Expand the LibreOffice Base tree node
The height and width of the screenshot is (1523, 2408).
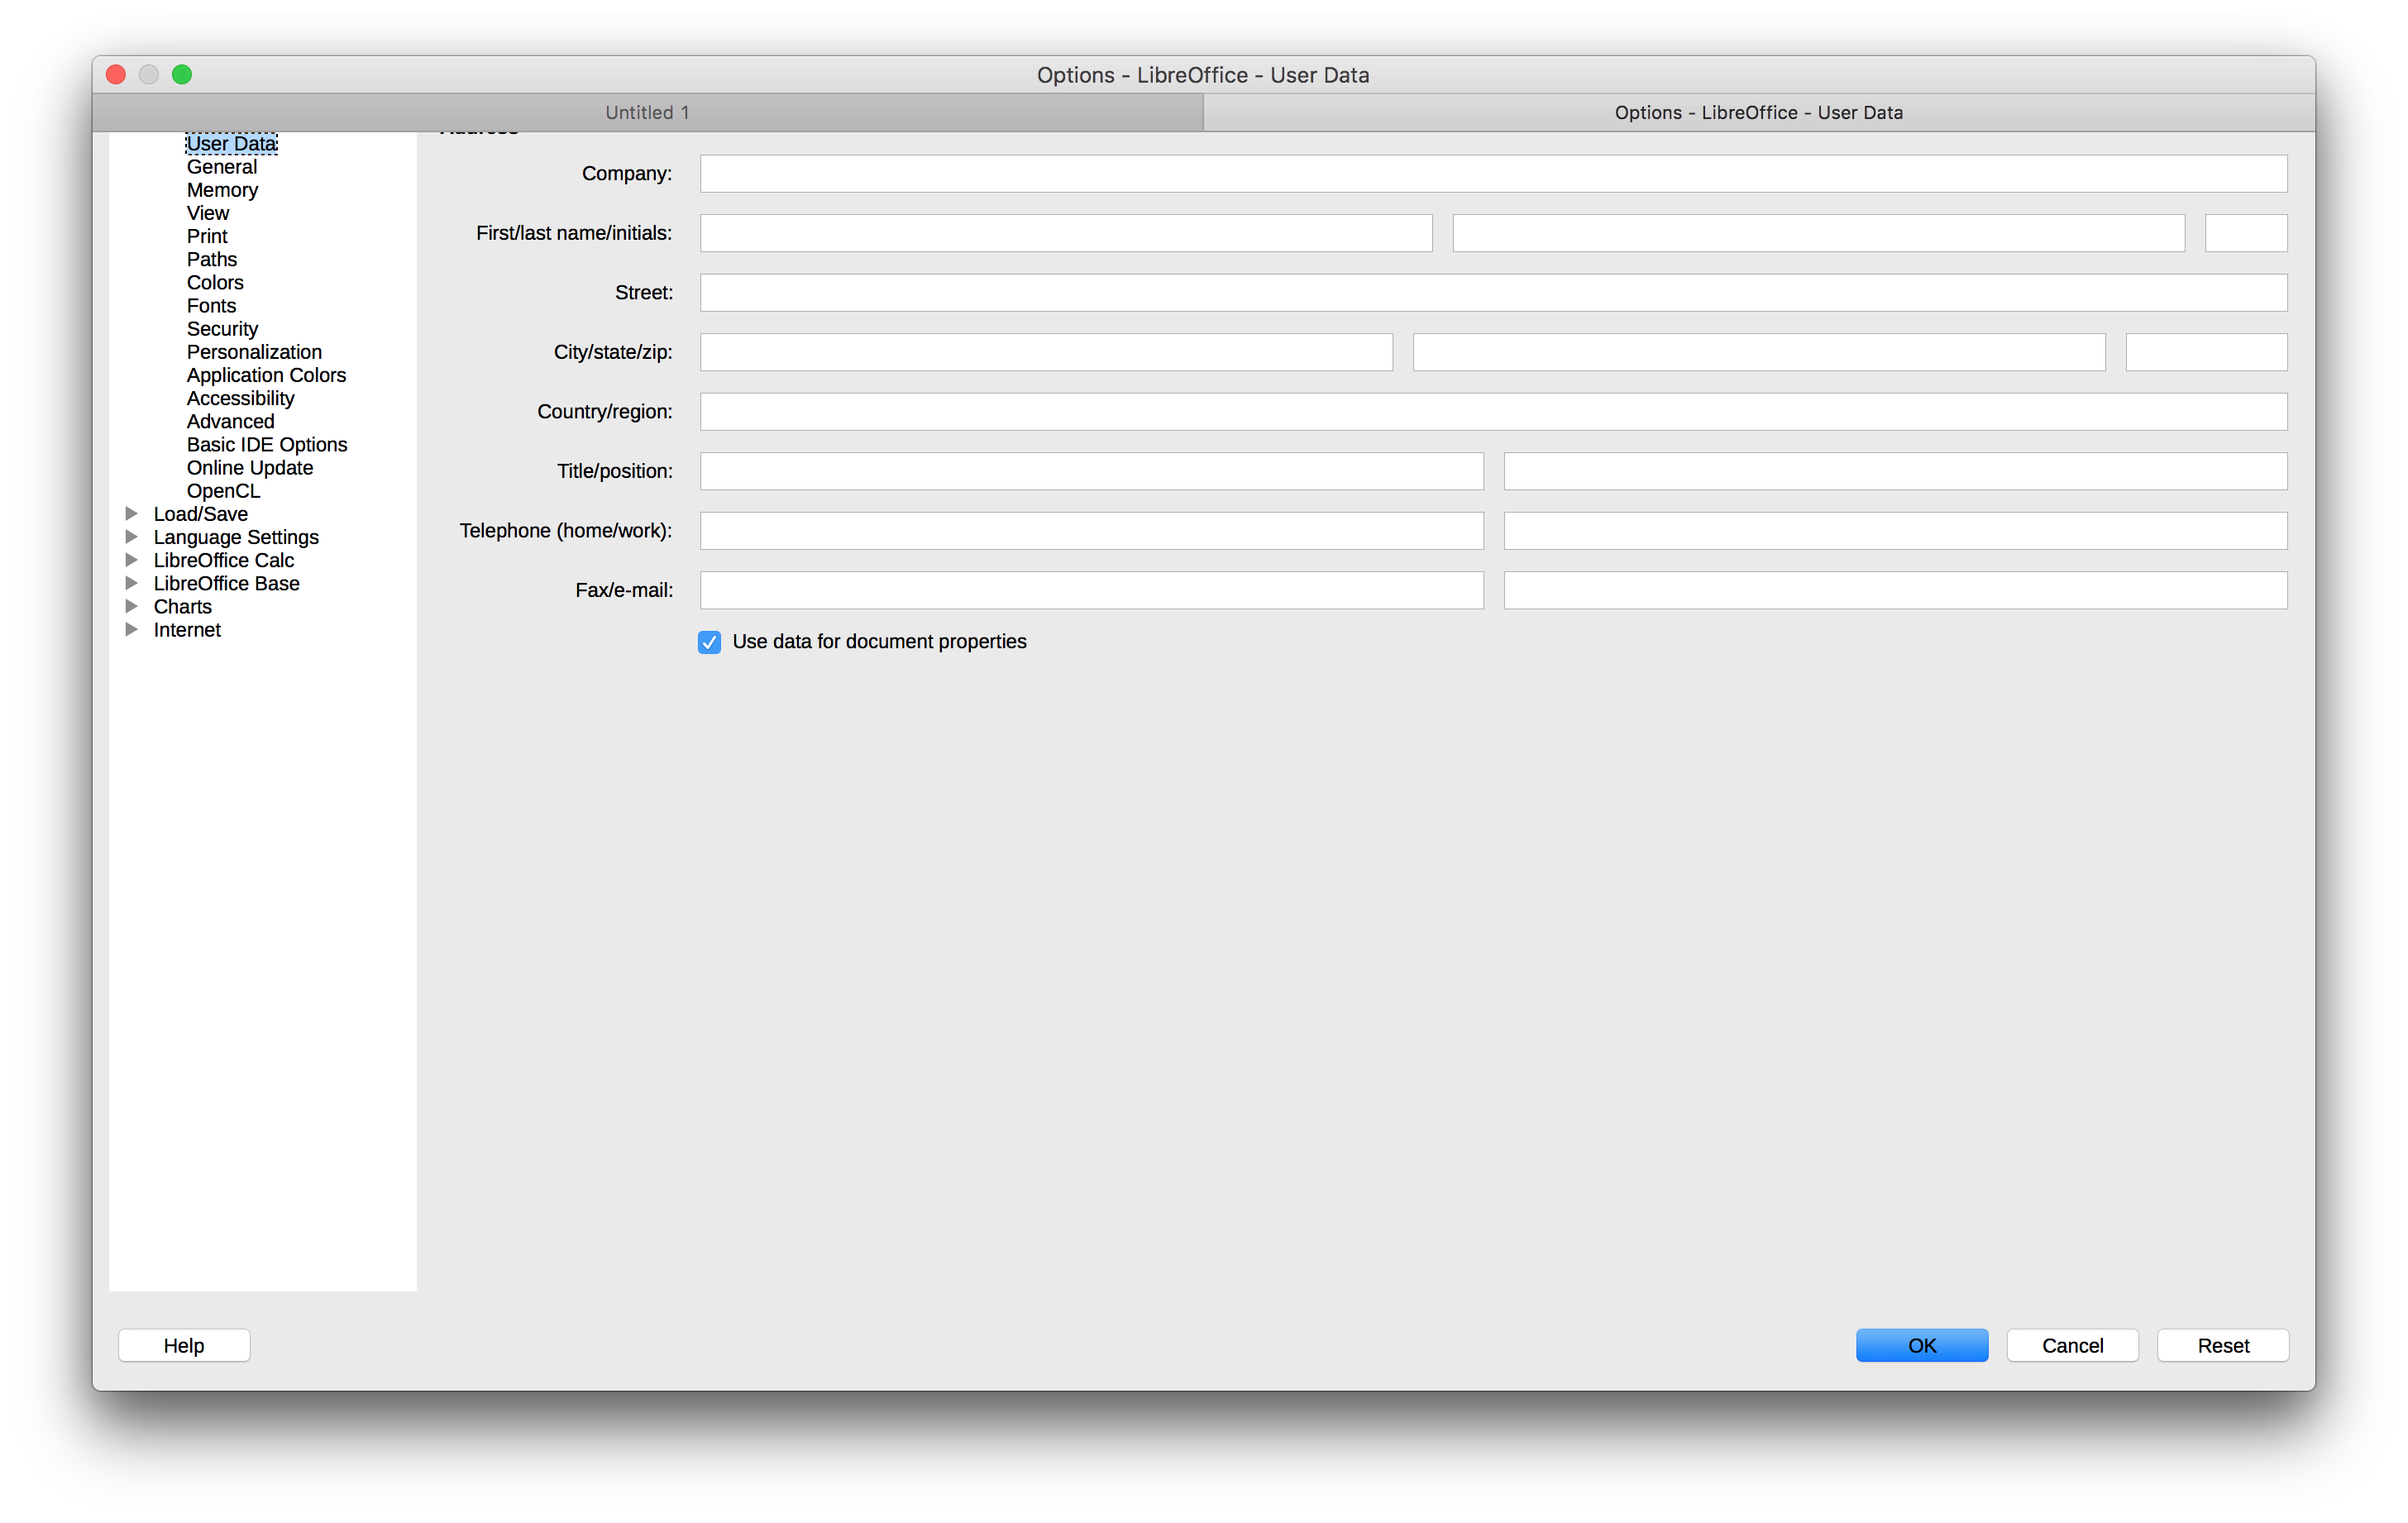click(131, 583)
